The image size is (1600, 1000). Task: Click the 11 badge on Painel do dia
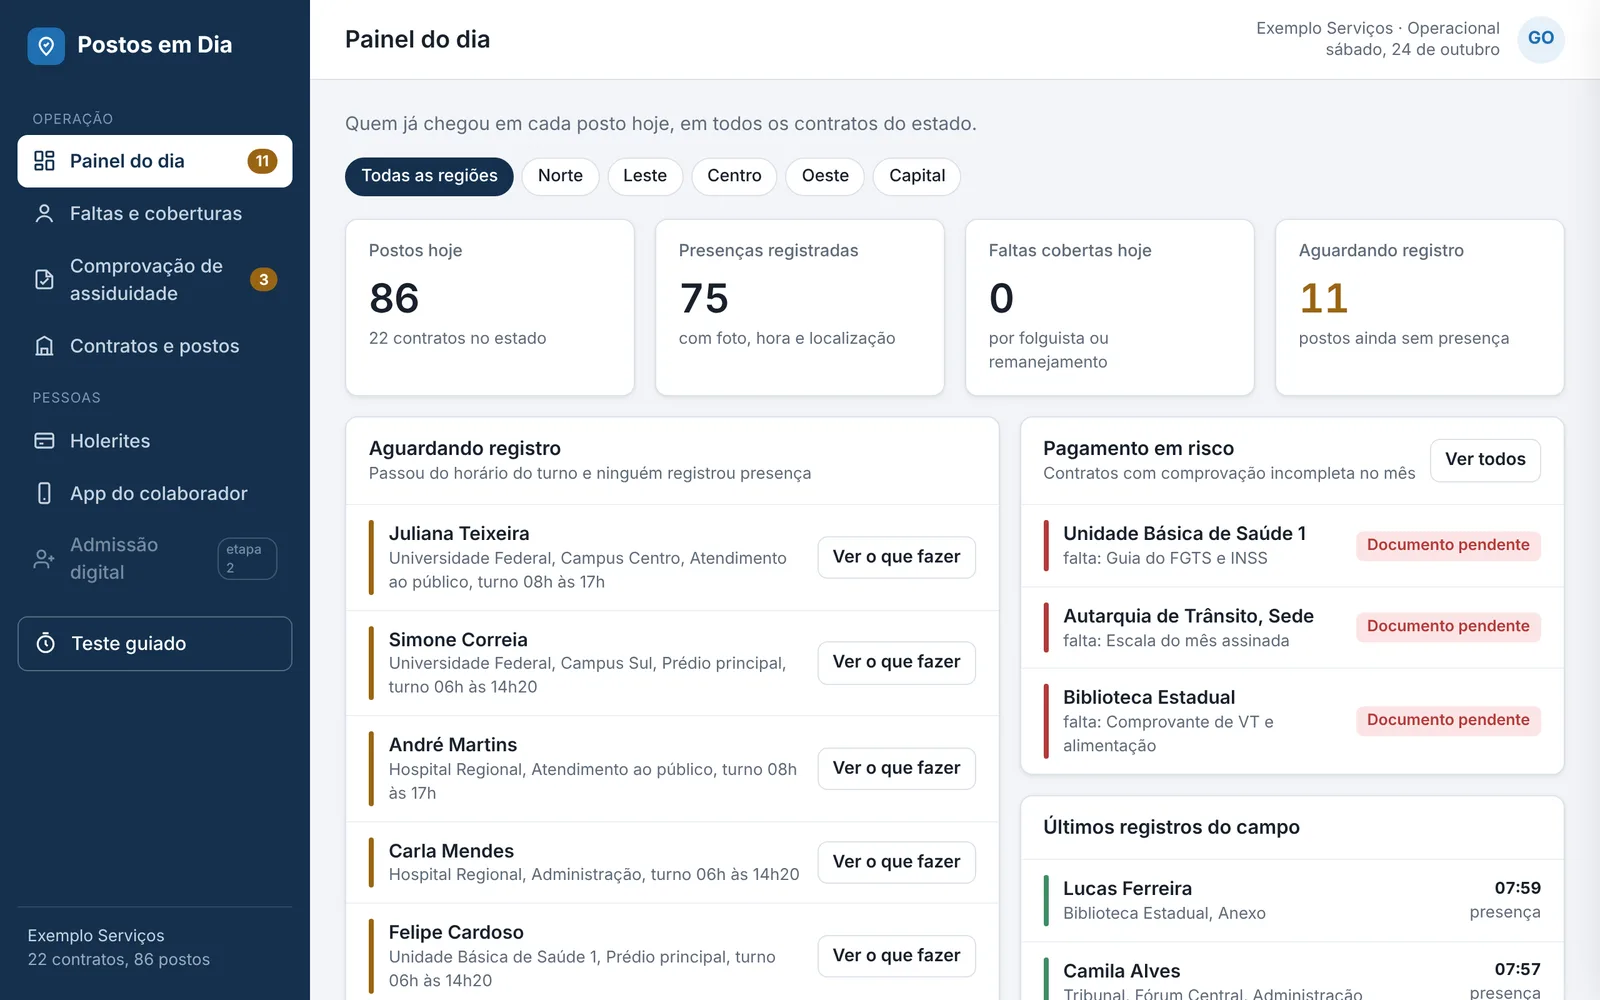coord(262,161)
